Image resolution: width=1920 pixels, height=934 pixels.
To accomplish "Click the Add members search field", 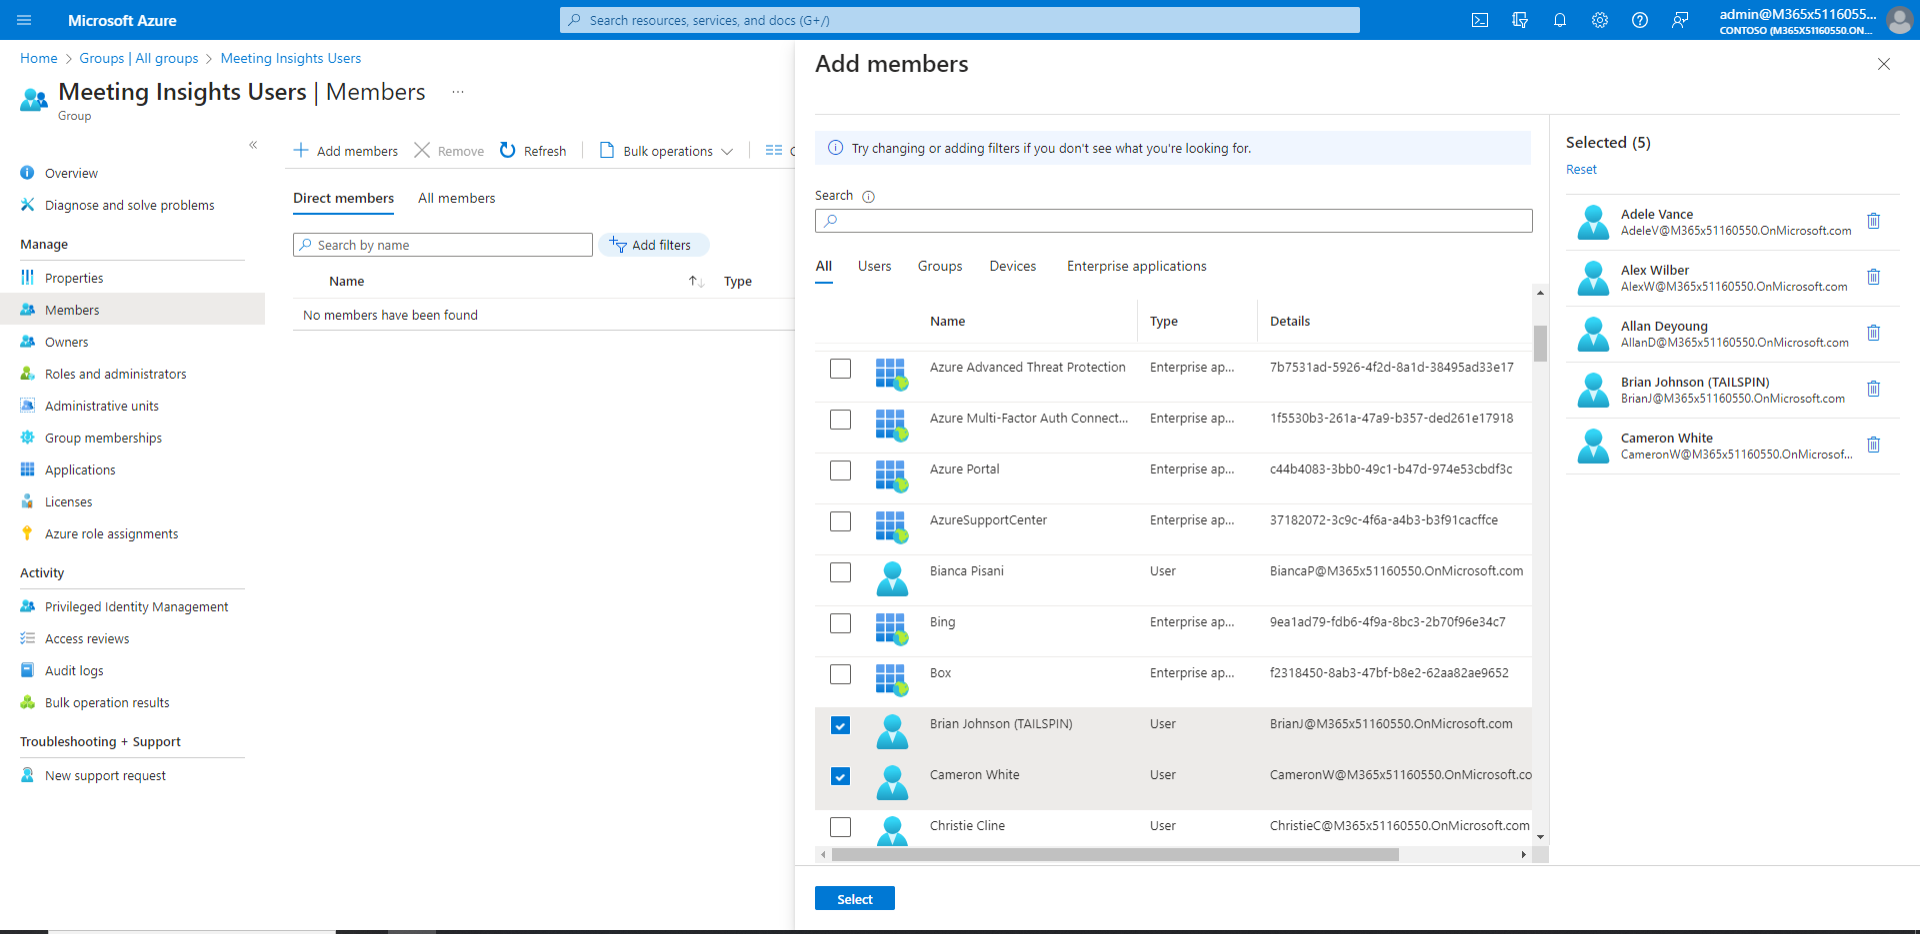I will tap(1173, 221).
